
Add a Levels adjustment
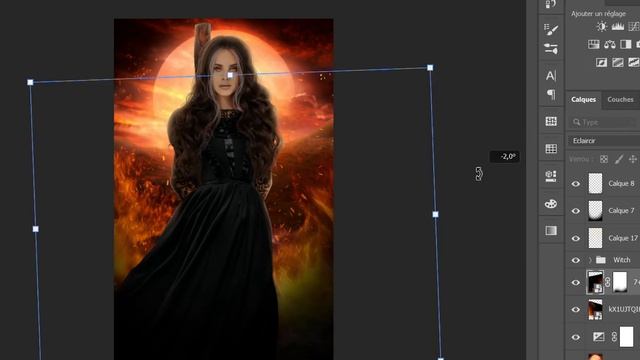(x=618, y=27)
